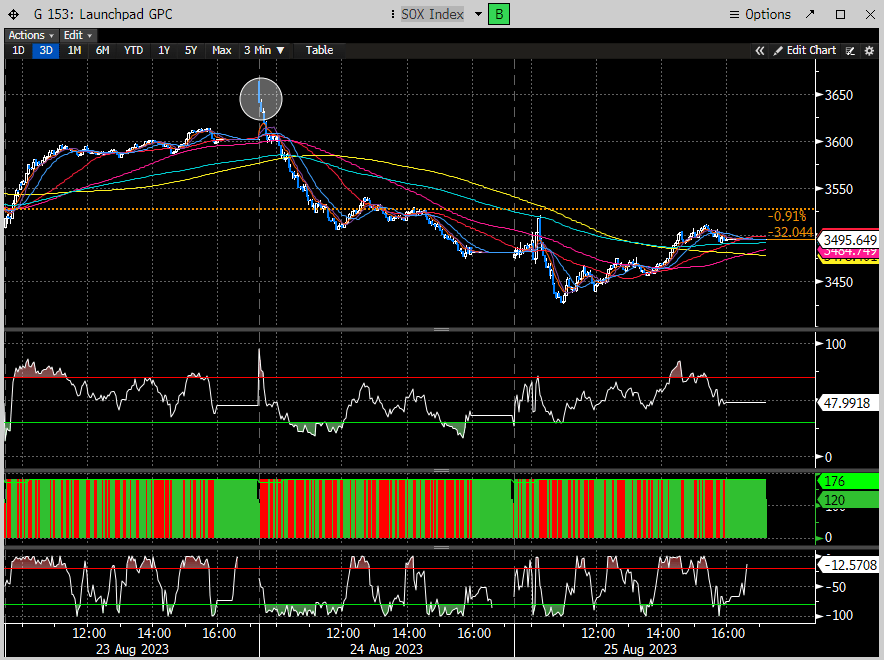Click the vertical dots handle beside SOX Index
The height and width of the screenshot is (660, 884).
pyautogui.click(x=393, y=14)
